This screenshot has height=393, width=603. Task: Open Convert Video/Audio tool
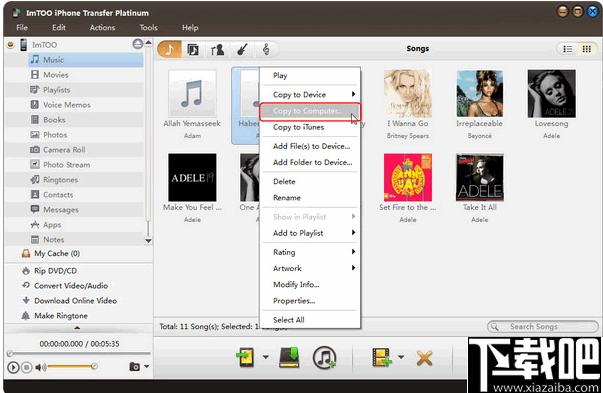(71, 286)
